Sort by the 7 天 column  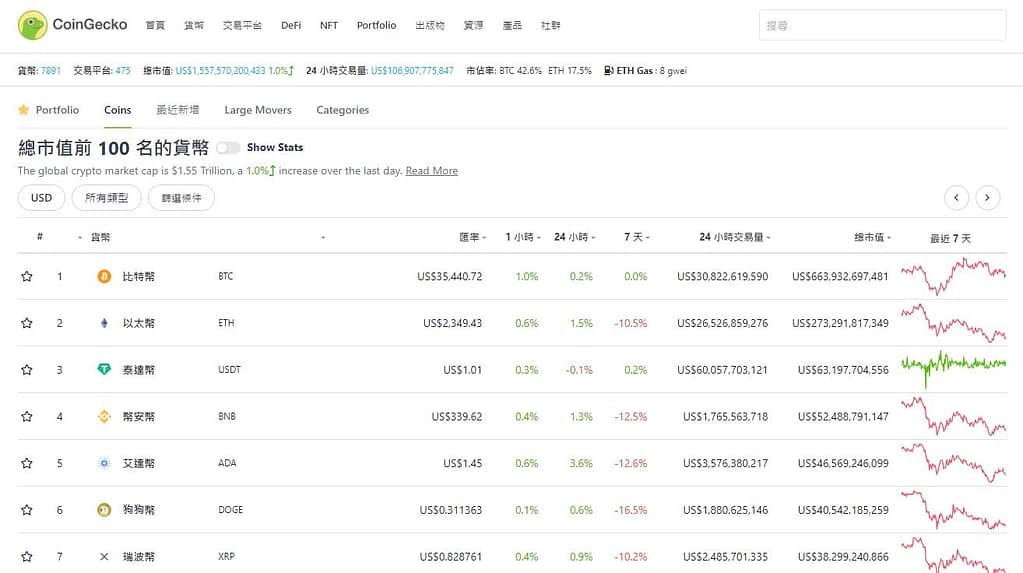coord(636,237)
